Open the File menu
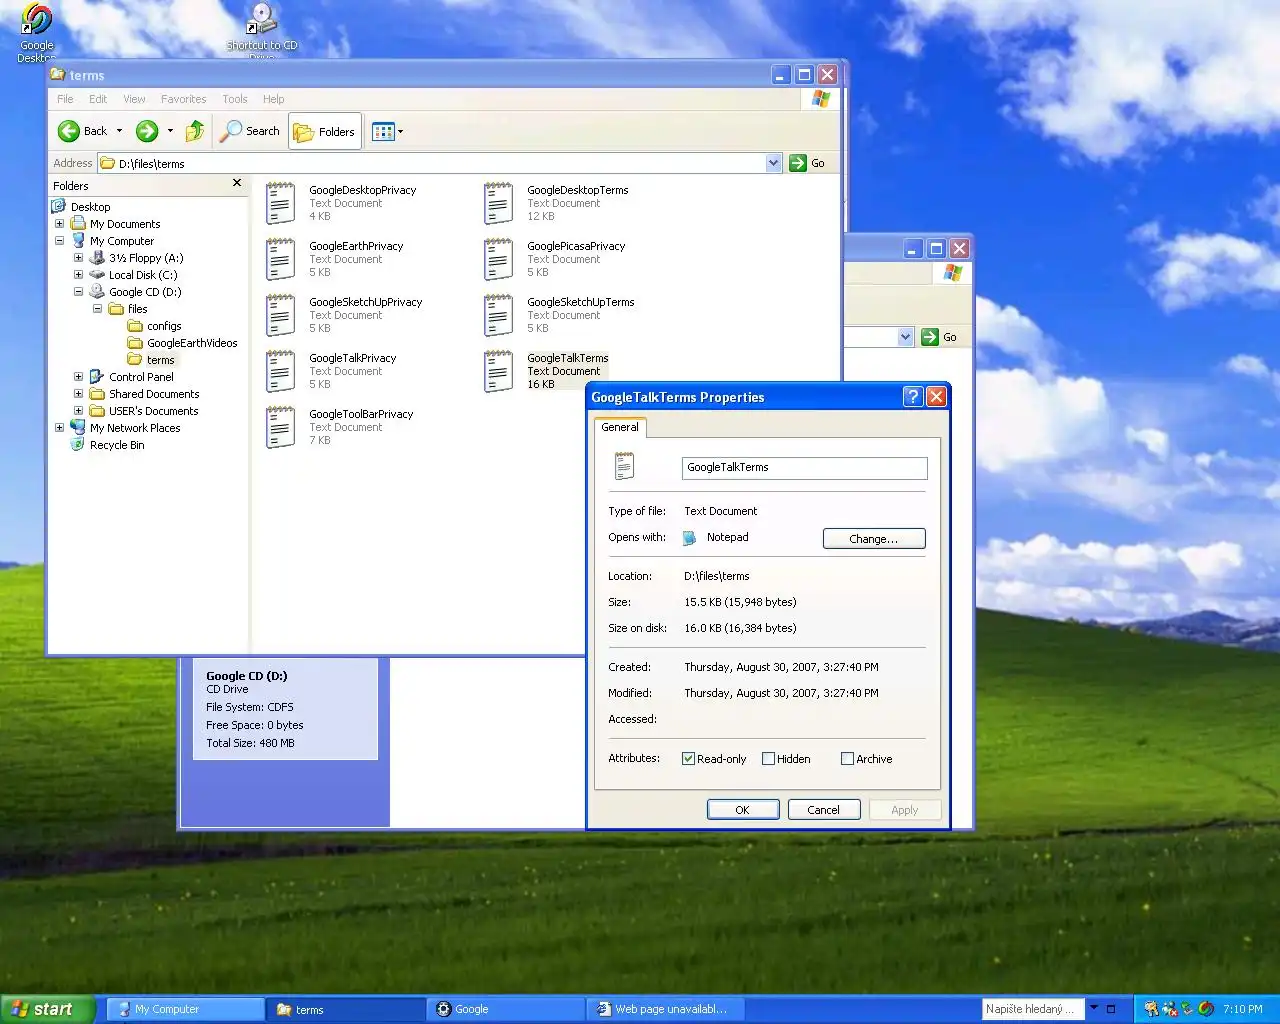The height and width of the screenshot is (1024, 1280). 65,99
